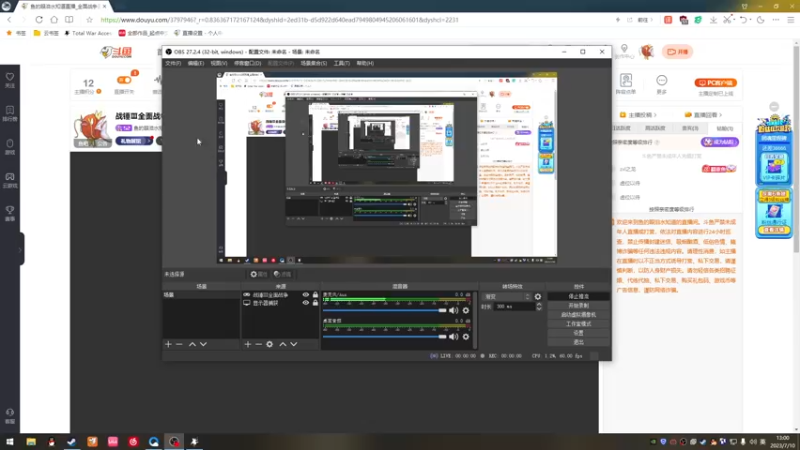Go to browser home page
Screen dimensions: 800x450
[x=54, y=20]
